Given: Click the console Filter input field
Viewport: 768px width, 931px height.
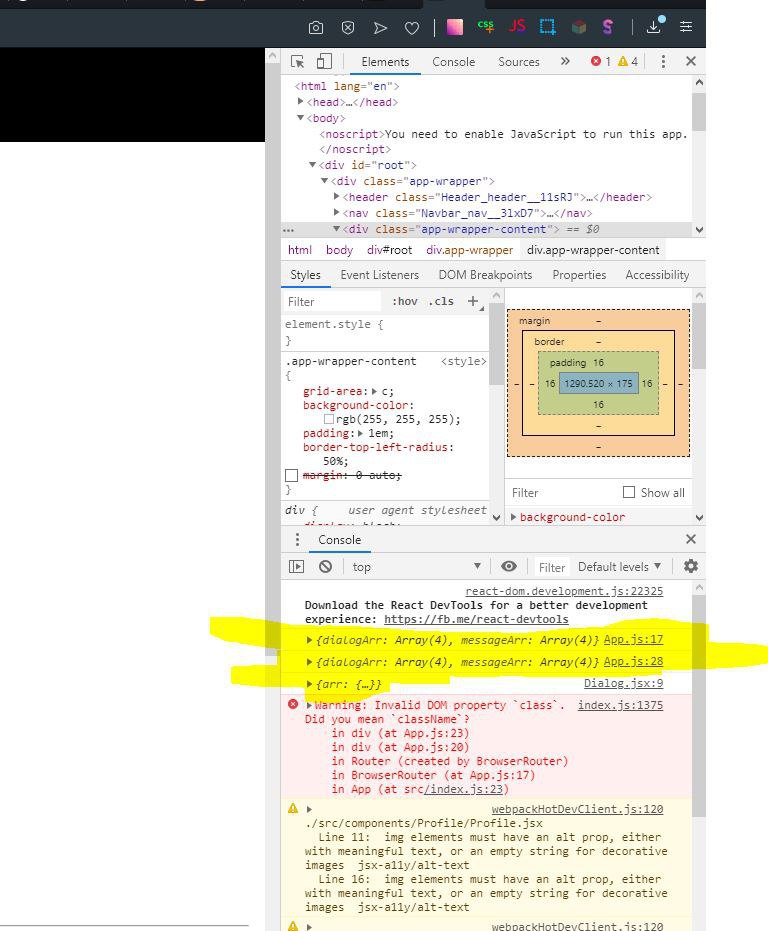Looking at the screenshot, I should tap(552, 567).
